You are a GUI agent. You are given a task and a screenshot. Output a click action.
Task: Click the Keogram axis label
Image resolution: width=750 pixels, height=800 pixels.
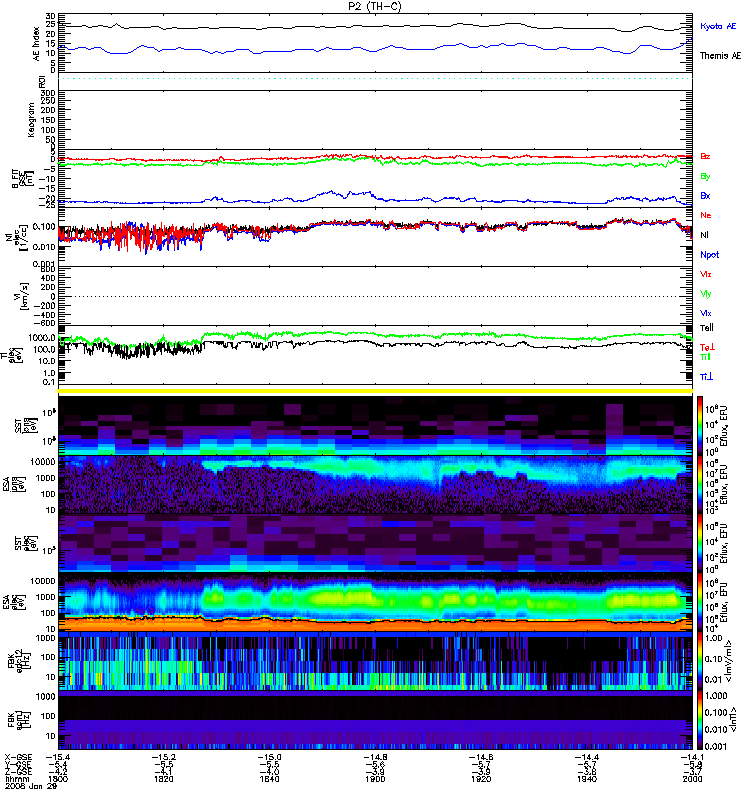[x=31, y=119]
